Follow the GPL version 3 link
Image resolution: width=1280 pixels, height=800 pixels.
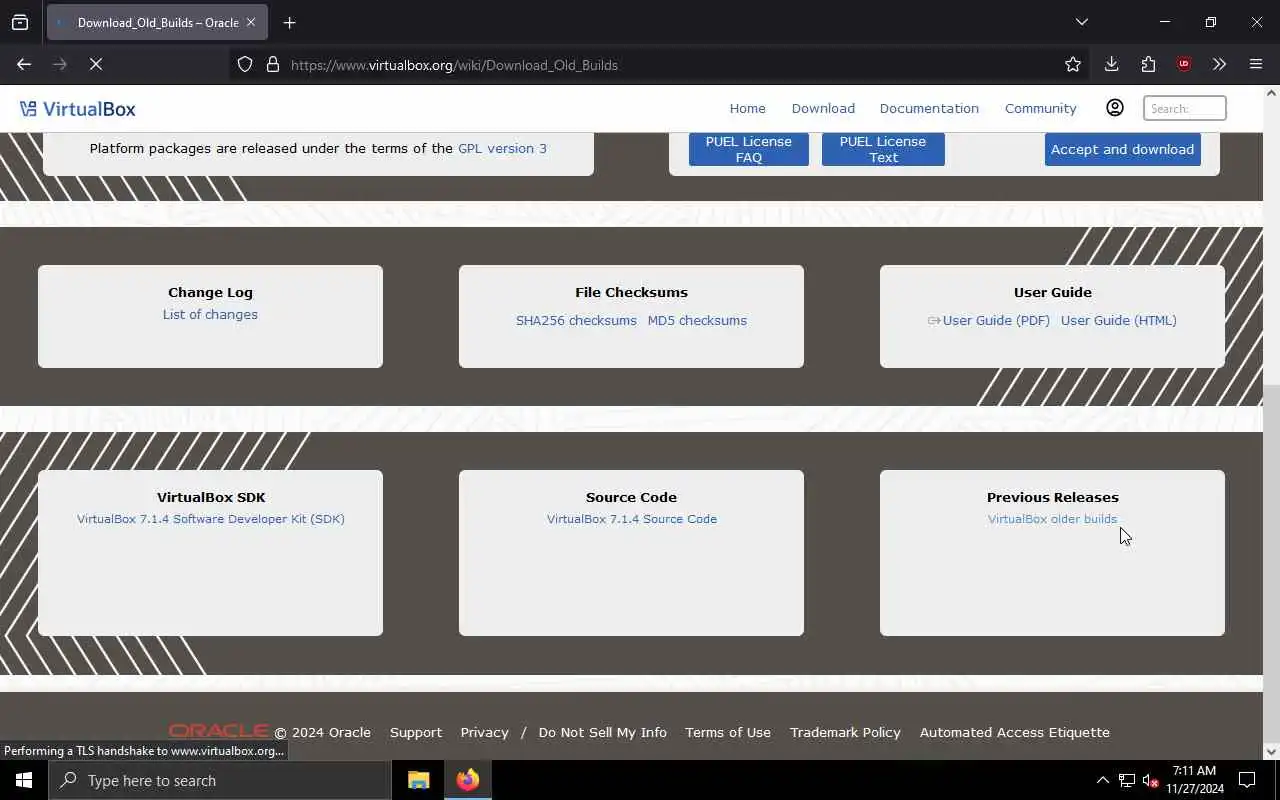(502, 148)
